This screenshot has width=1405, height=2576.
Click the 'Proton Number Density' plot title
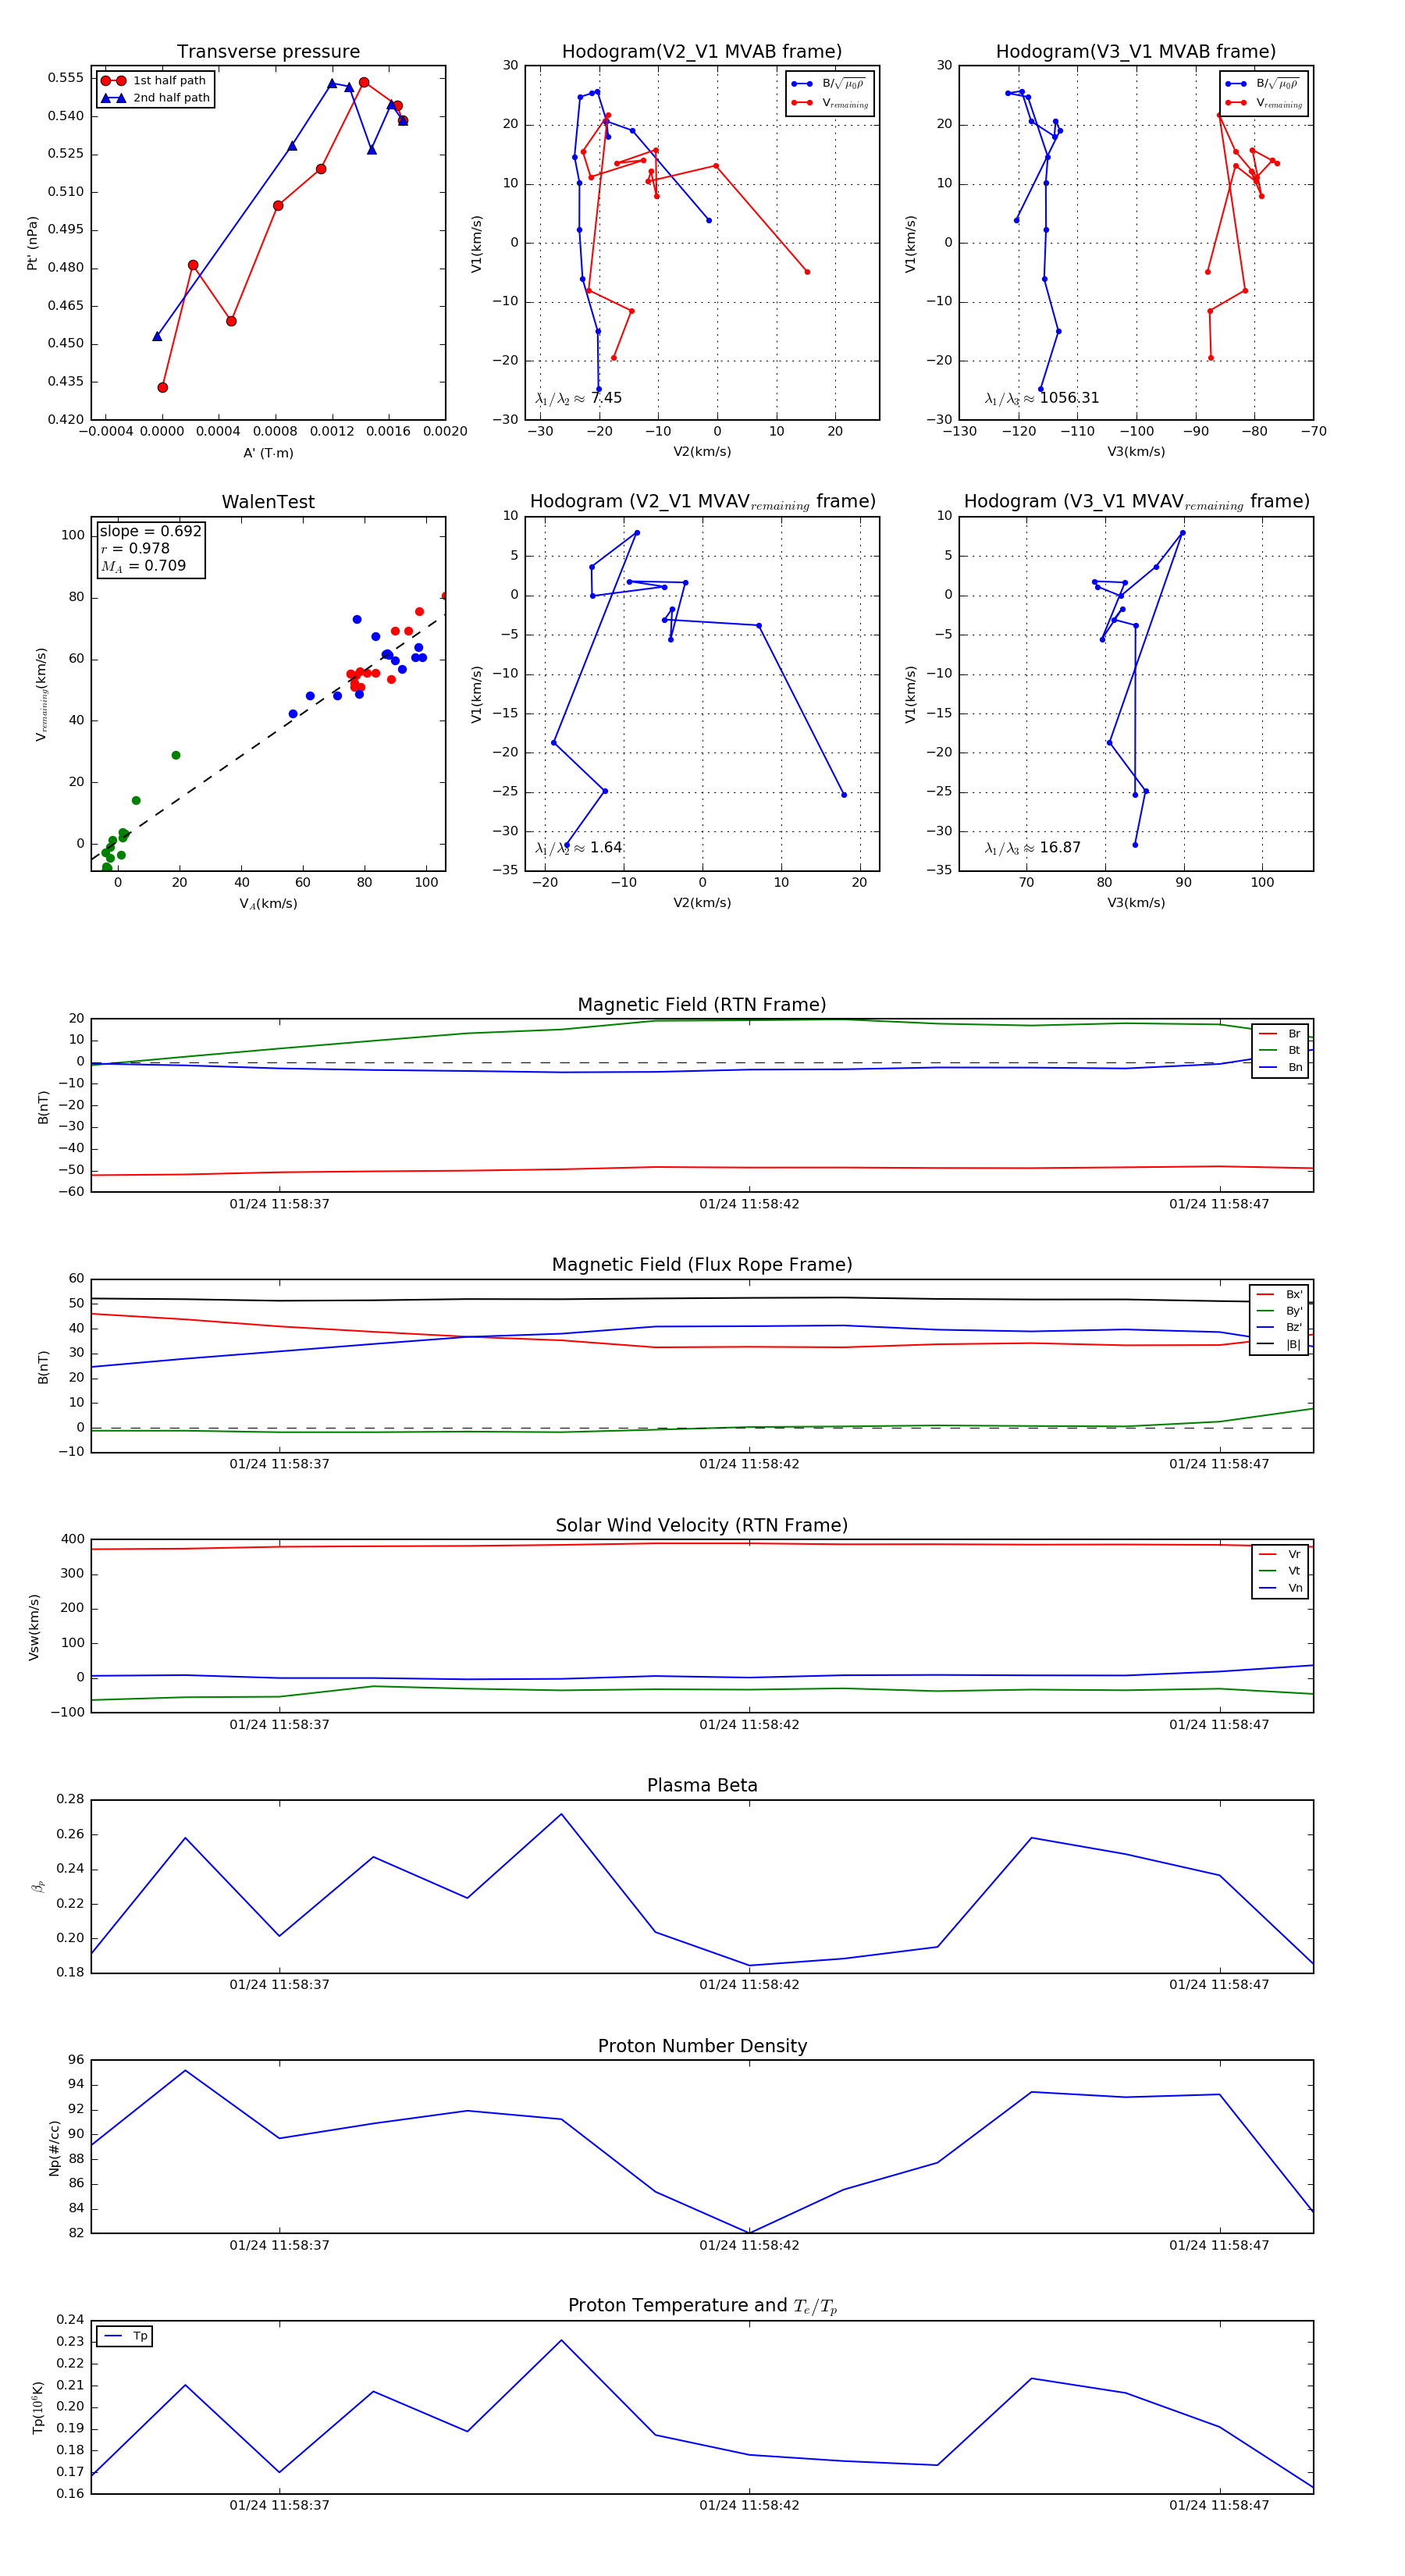pos(702,2046)
